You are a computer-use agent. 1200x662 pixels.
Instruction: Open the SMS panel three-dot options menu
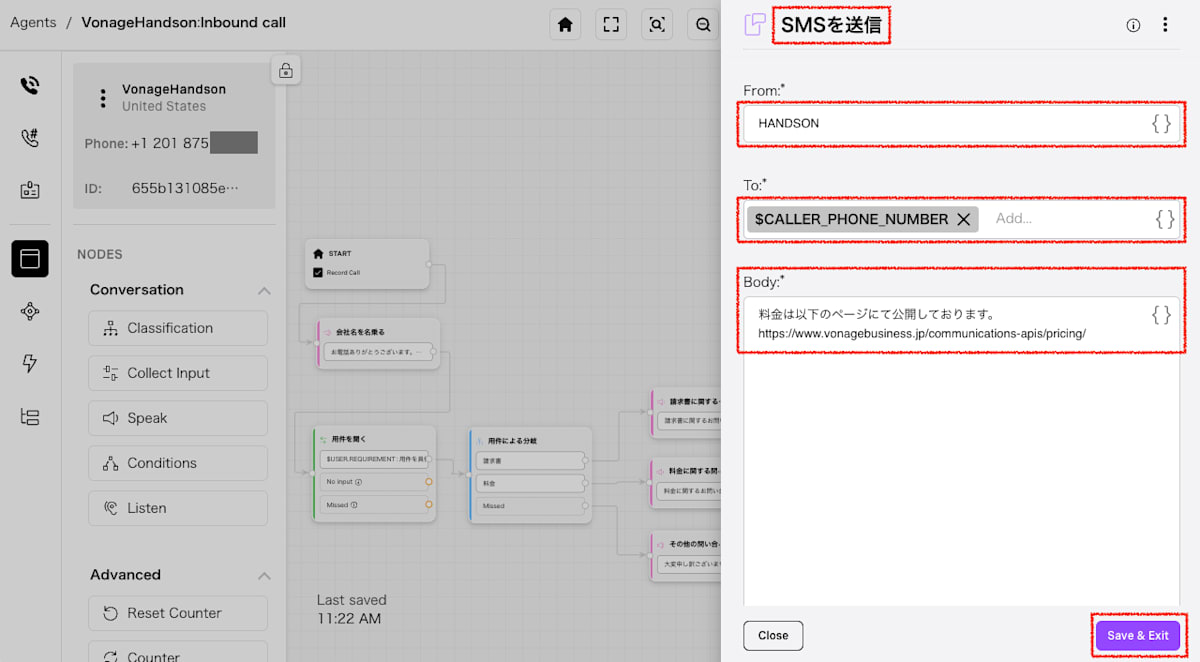point(1165,25)
